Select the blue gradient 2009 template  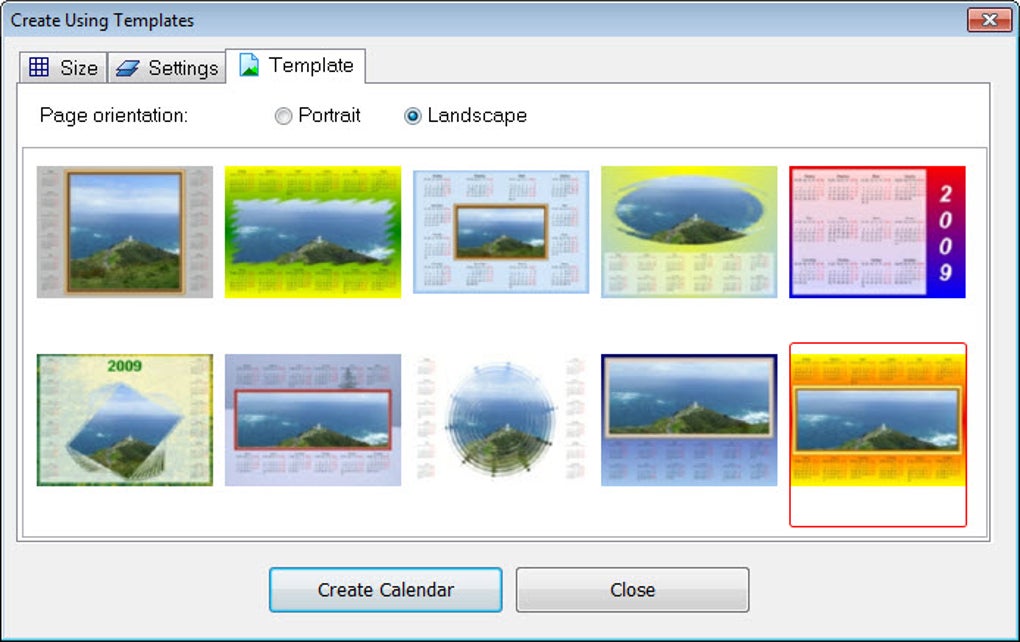click(876, 231)
